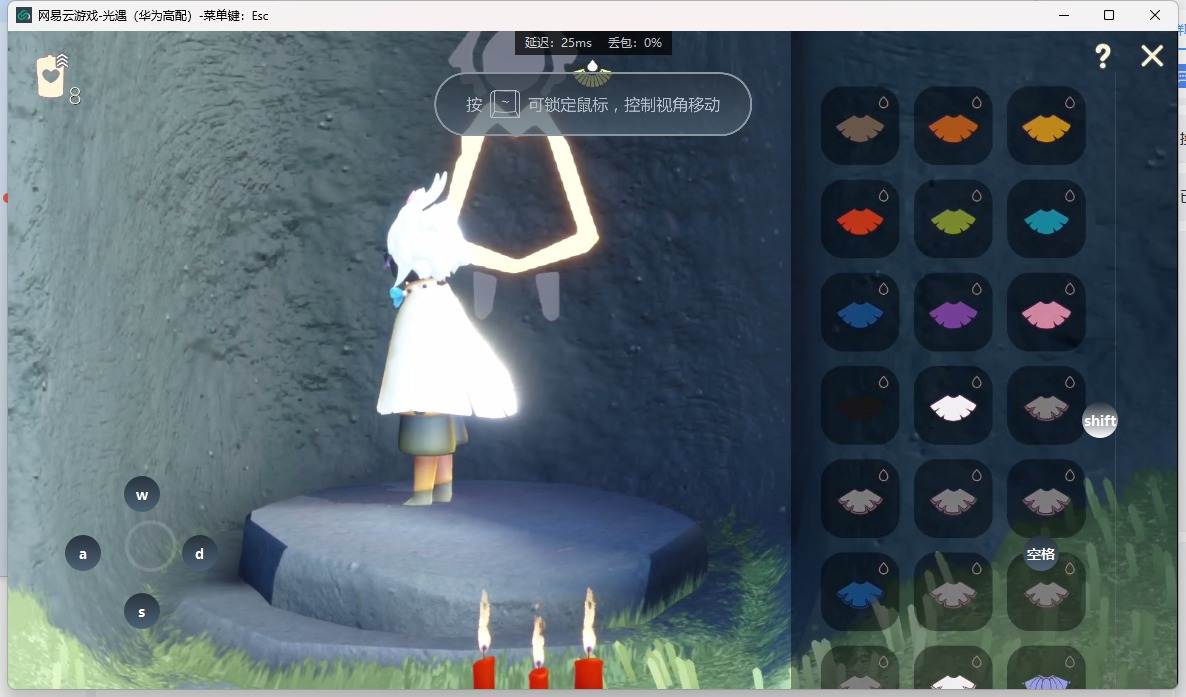Click the candle heart counter icon
The image size is (1186, 697).
coord(53,76)
